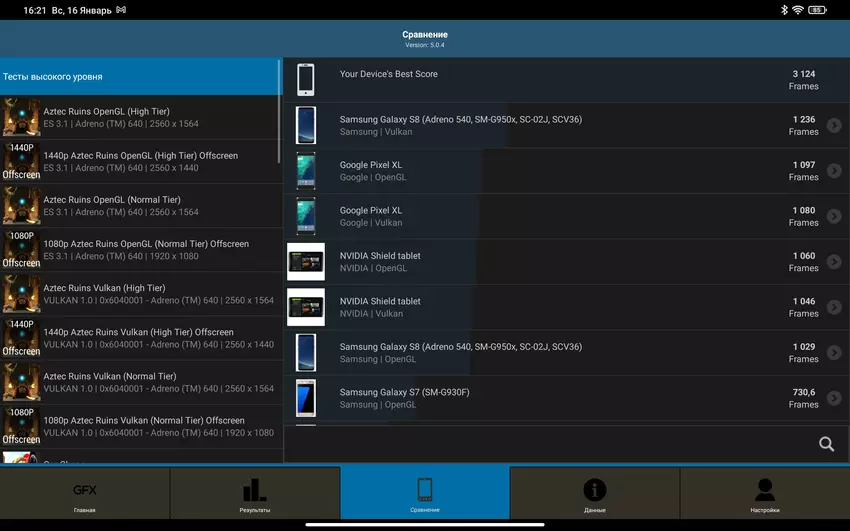
Task: Select 1440p Aztec Ruins Vulkan Offscreen test
Action: [140, 338]
